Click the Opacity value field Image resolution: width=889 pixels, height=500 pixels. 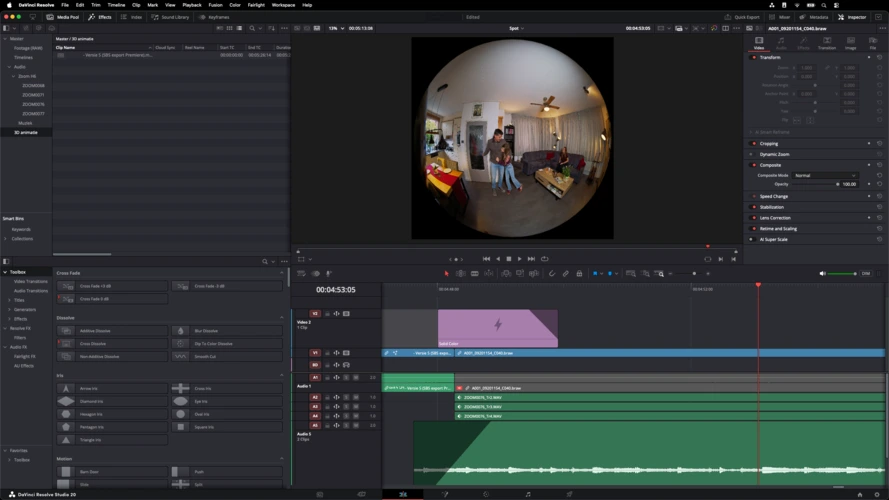pyautogui.click(x=849, y=184)
